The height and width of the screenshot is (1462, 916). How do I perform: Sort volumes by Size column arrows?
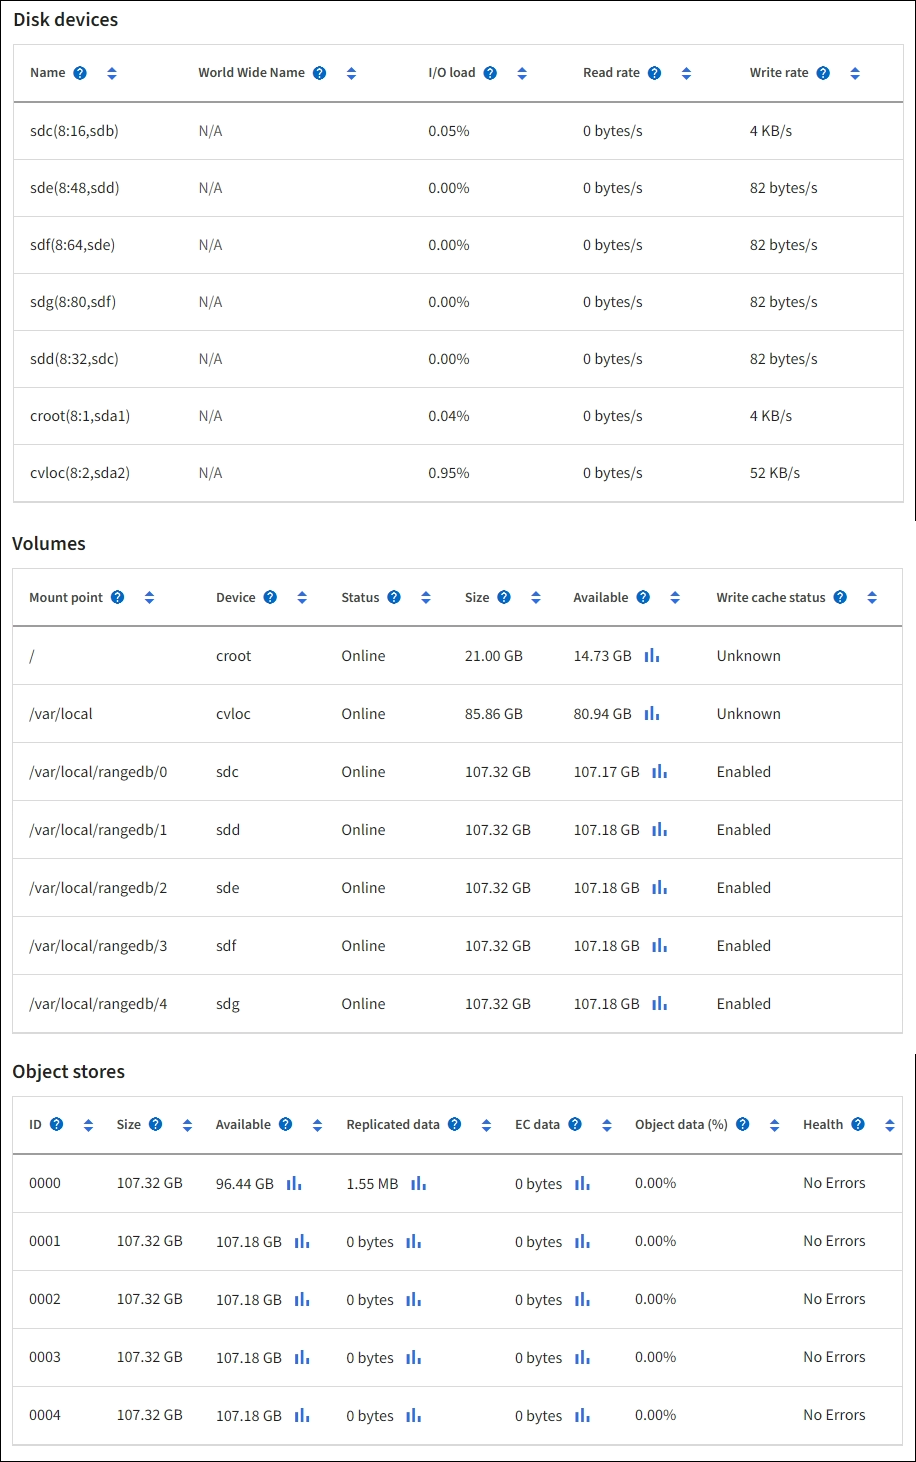536,598
